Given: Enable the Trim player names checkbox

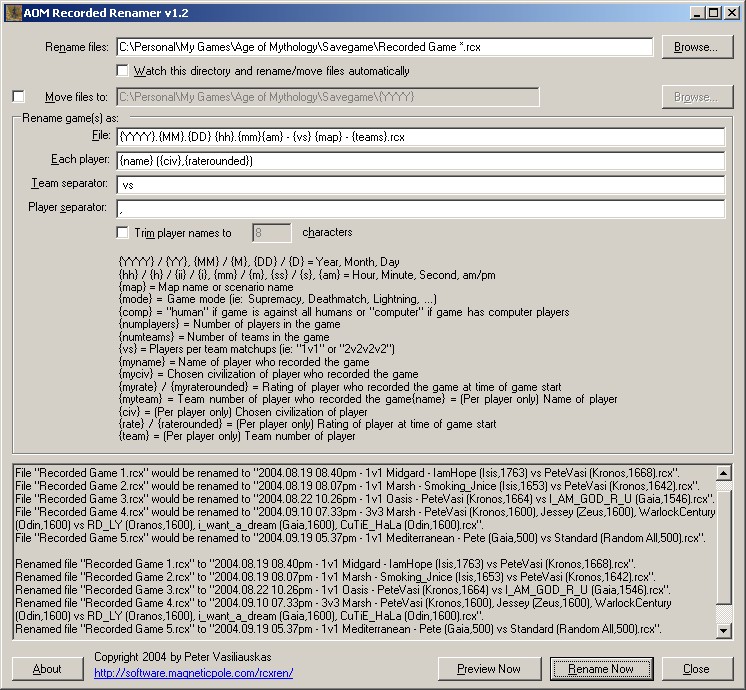Looking at the screenshot, I should pyautogui.click(x=123, y=233).
